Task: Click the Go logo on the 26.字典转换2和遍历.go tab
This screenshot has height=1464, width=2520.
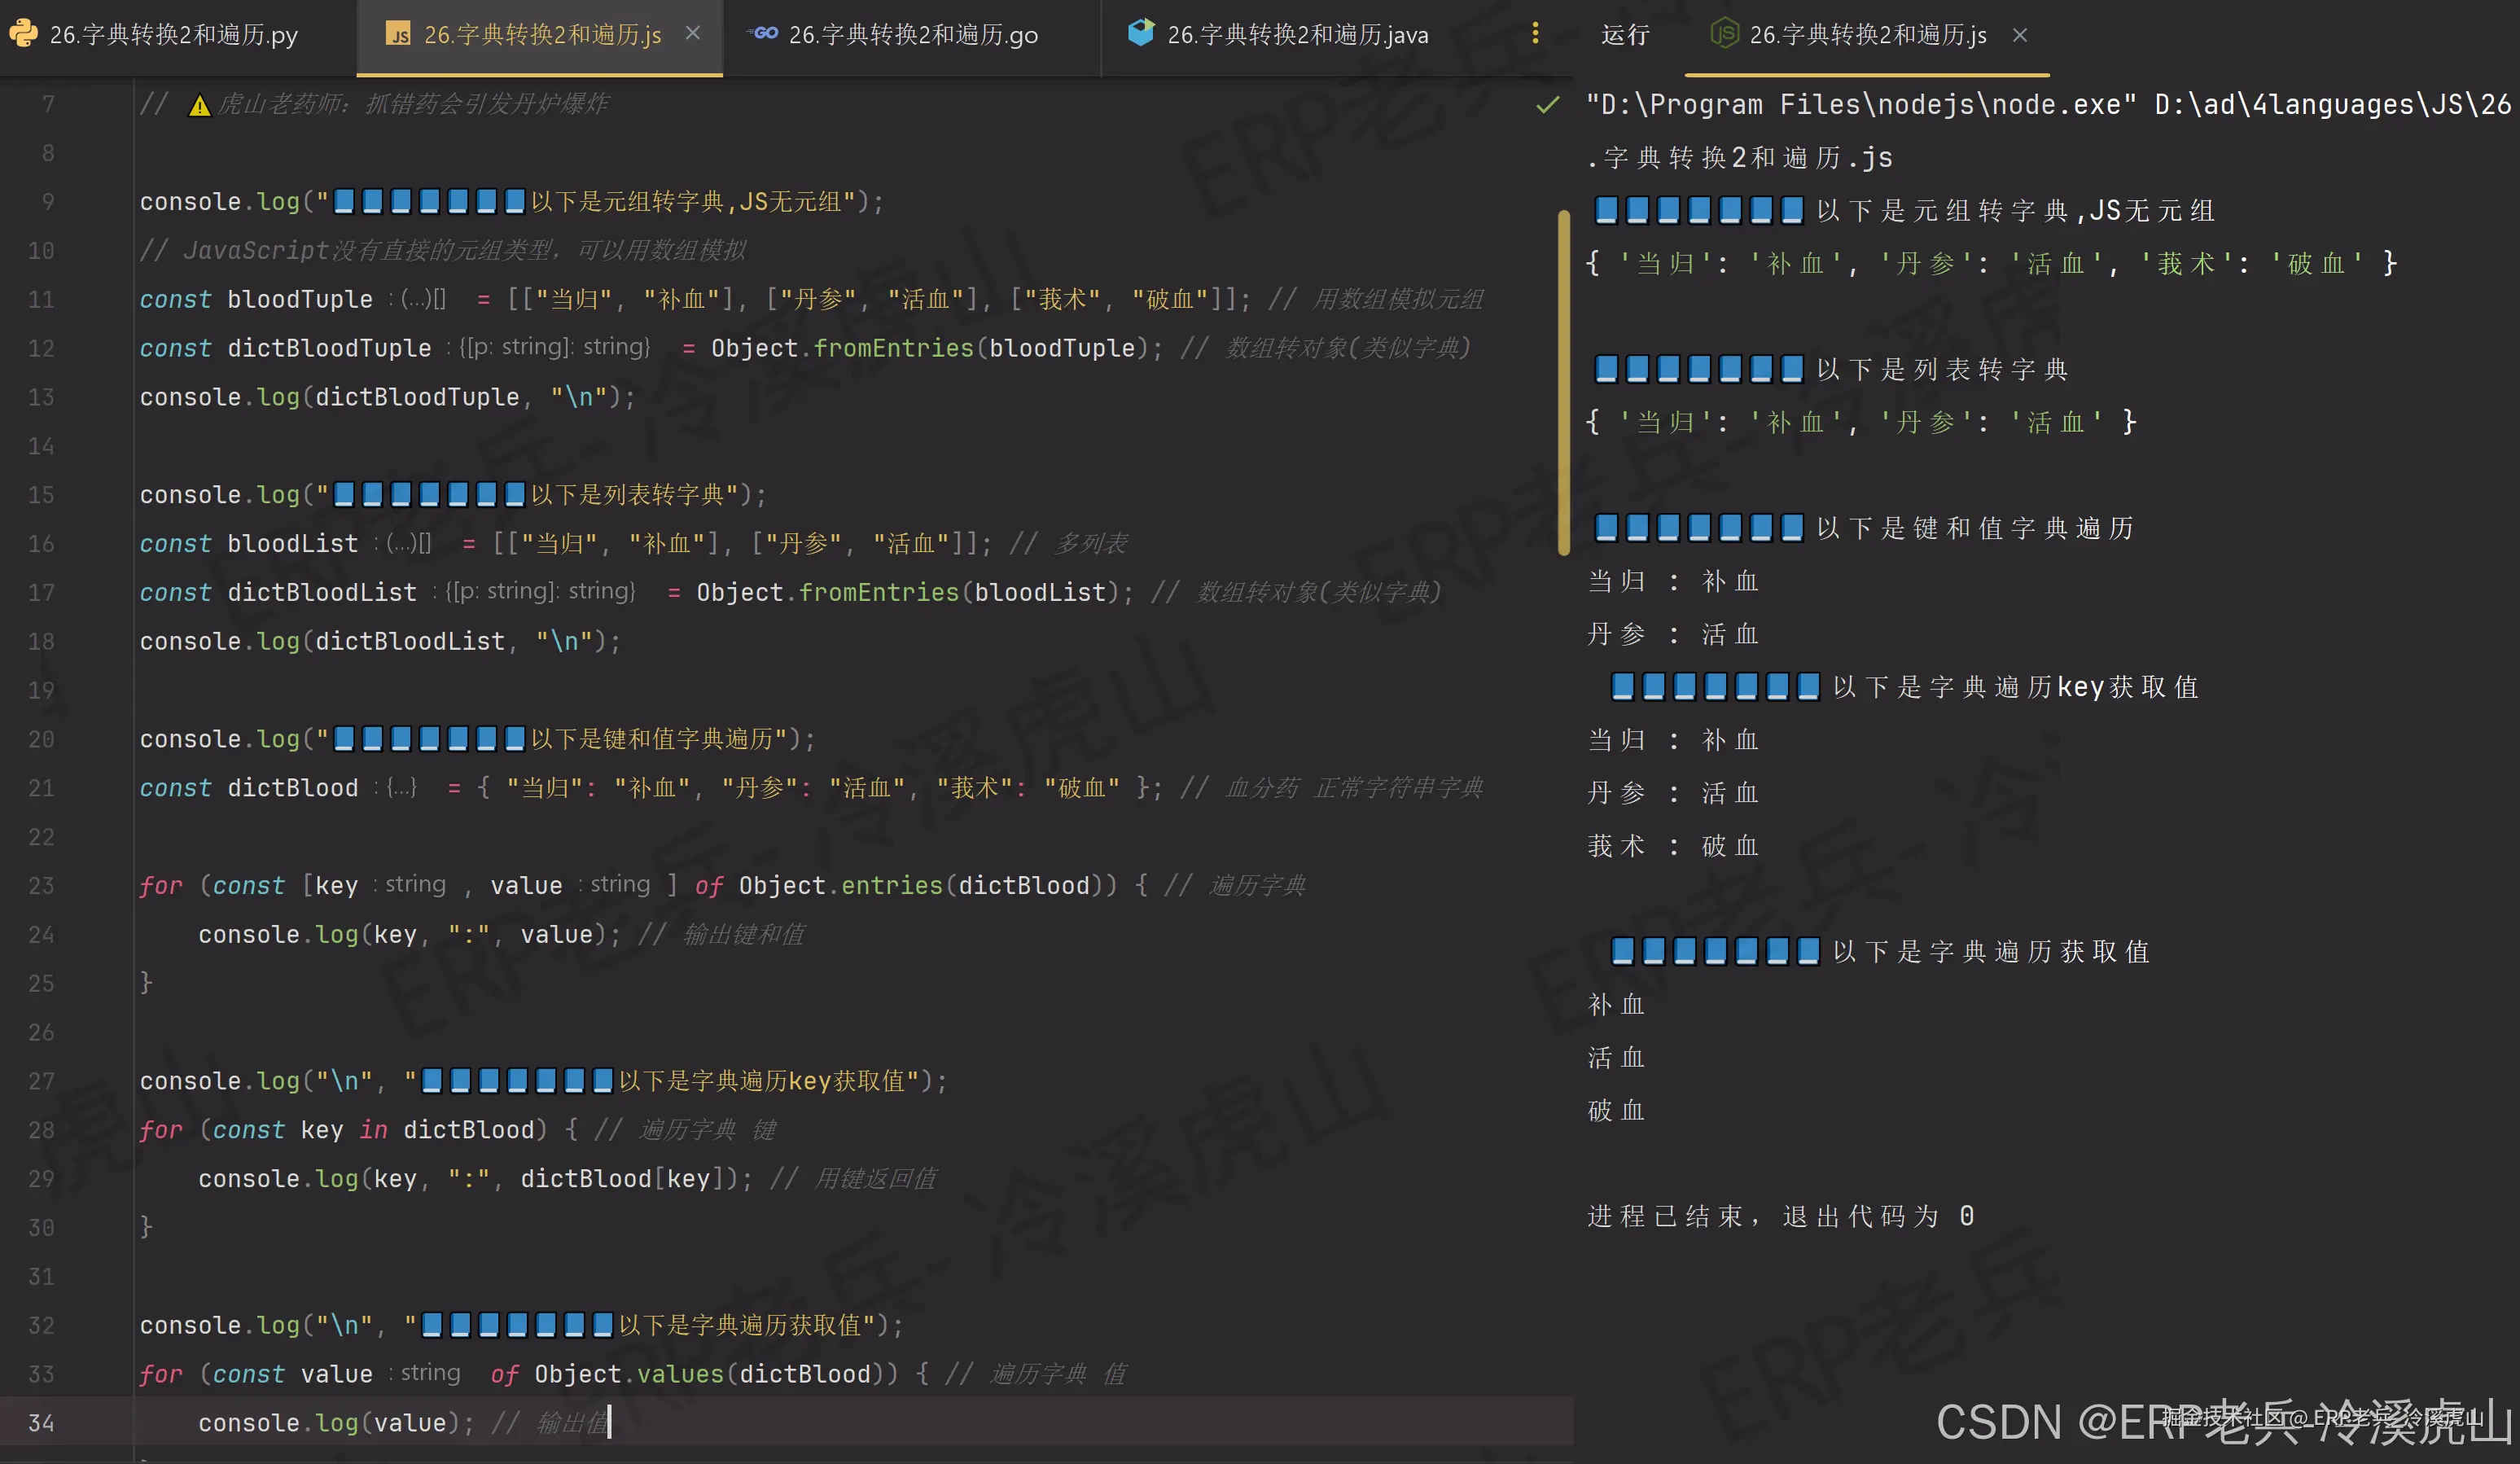Action: click(762, 33)
